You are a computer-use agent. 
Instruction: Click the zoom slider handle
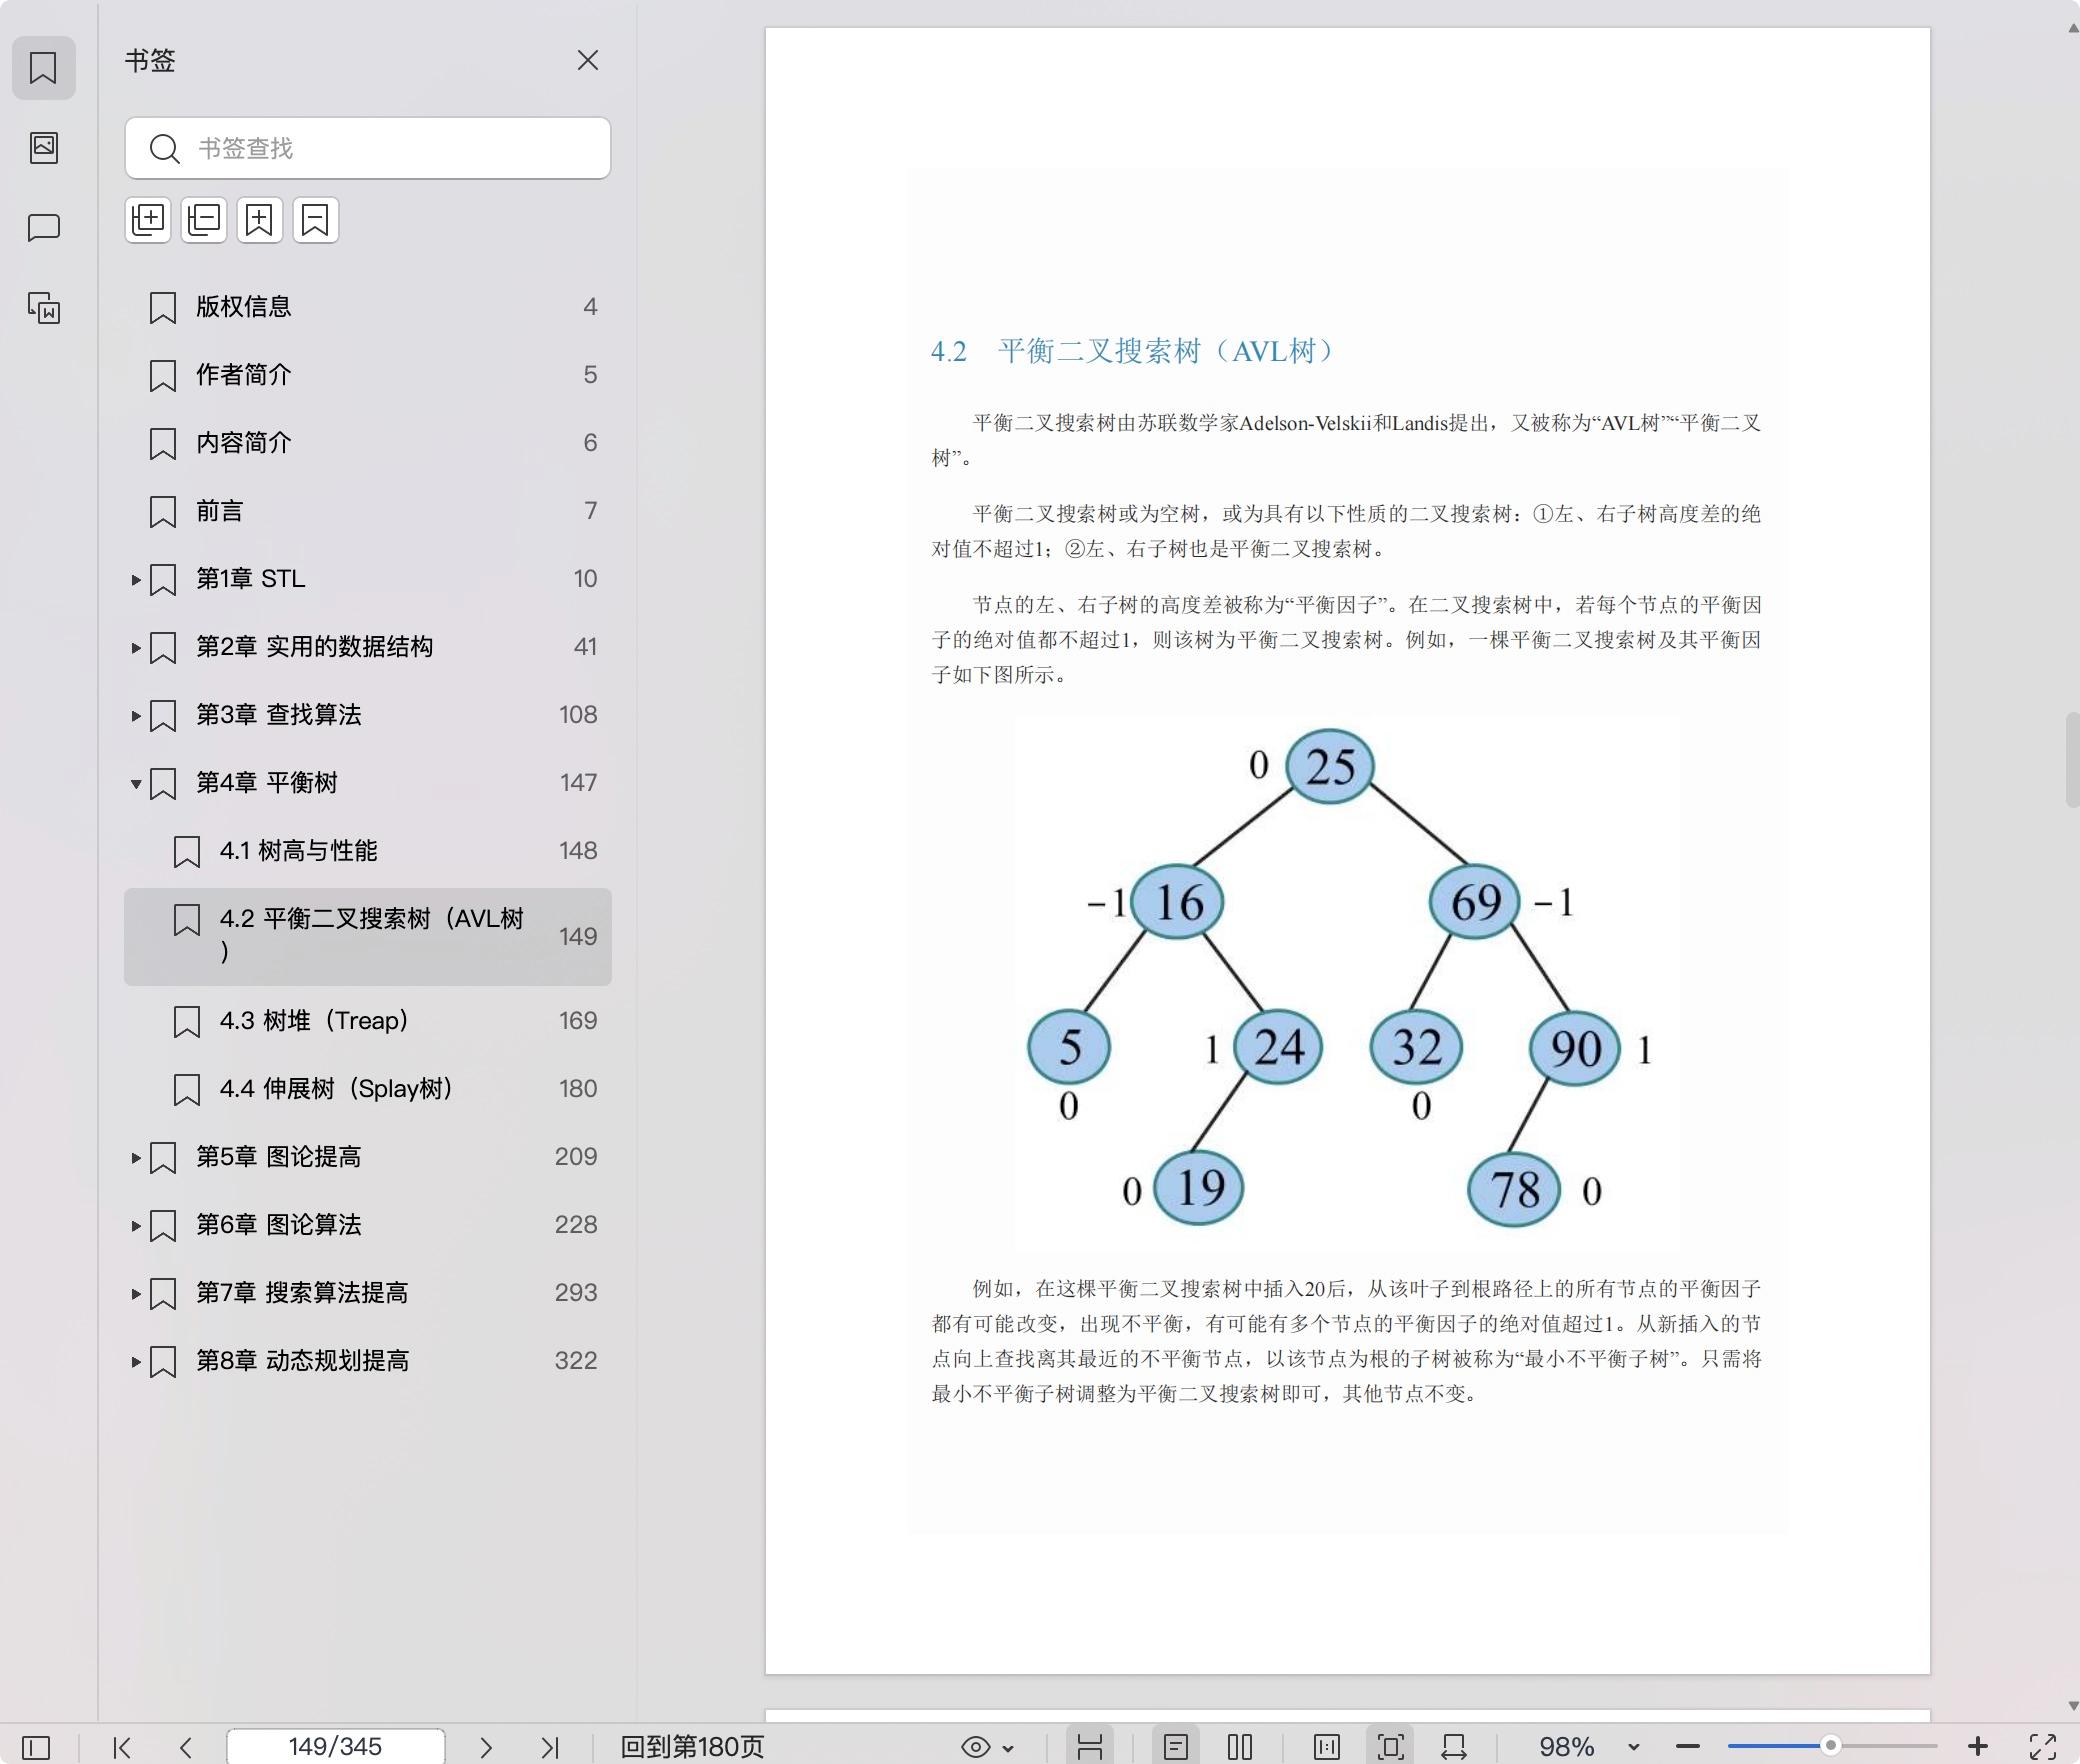coord(1830,1746)
